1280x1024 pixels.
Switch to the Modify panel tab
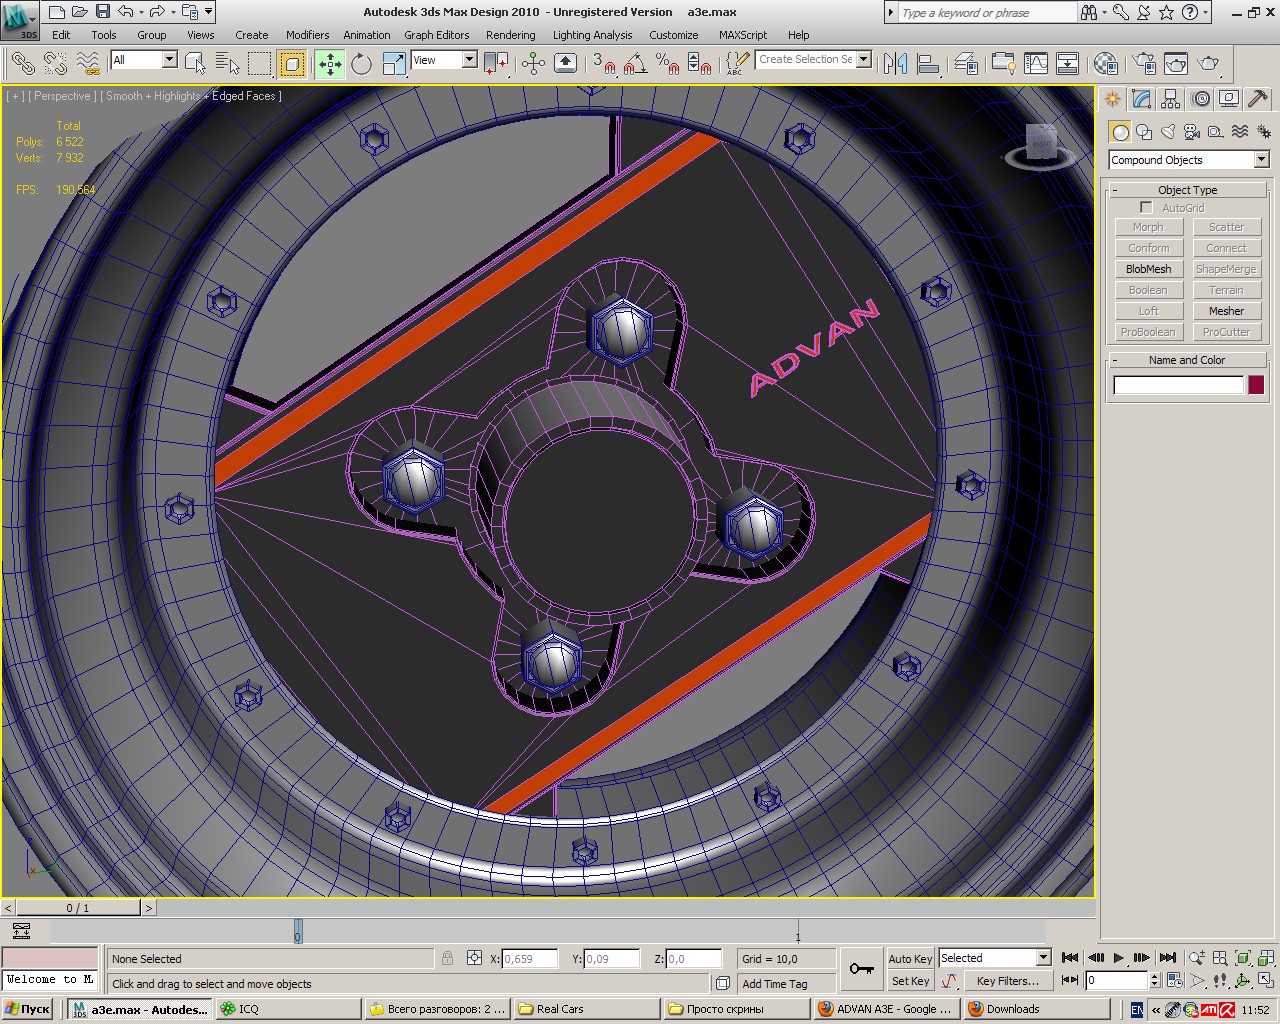[1142, 99]
